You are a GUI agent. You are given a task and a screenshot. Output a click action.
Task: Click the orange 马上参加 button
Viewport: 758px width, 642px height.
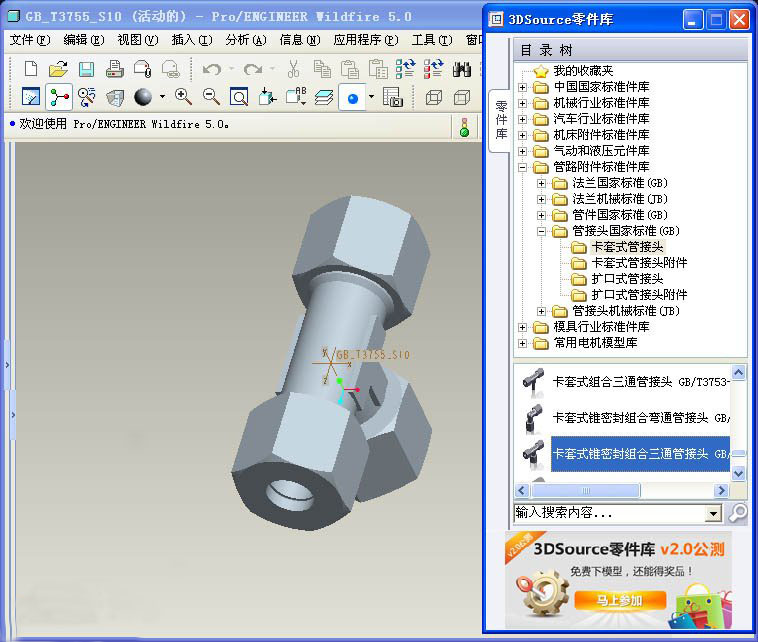tap(620, 600)
